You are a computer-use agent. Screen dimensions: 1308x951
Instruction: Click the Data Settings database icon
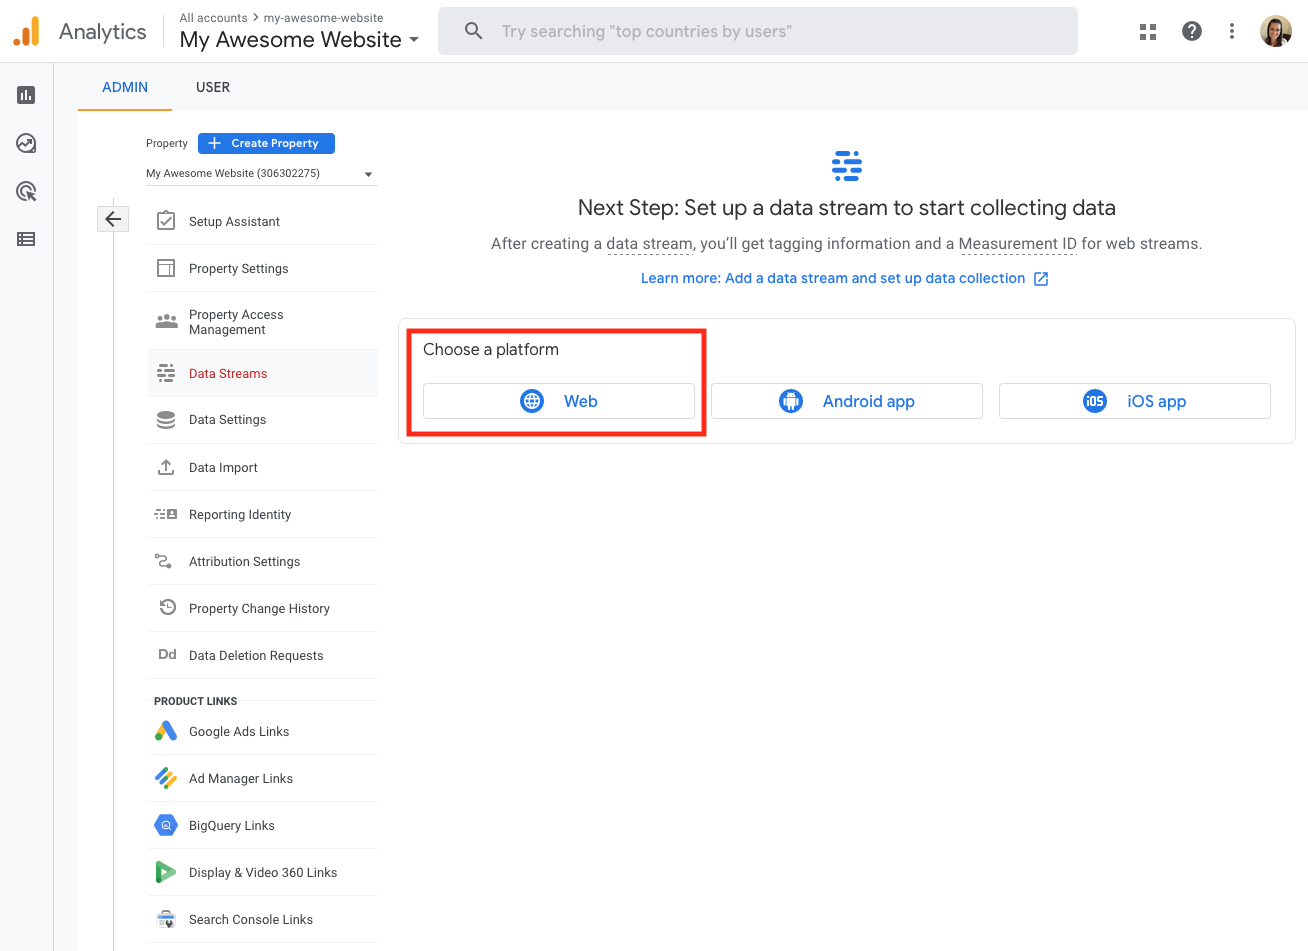166,420
